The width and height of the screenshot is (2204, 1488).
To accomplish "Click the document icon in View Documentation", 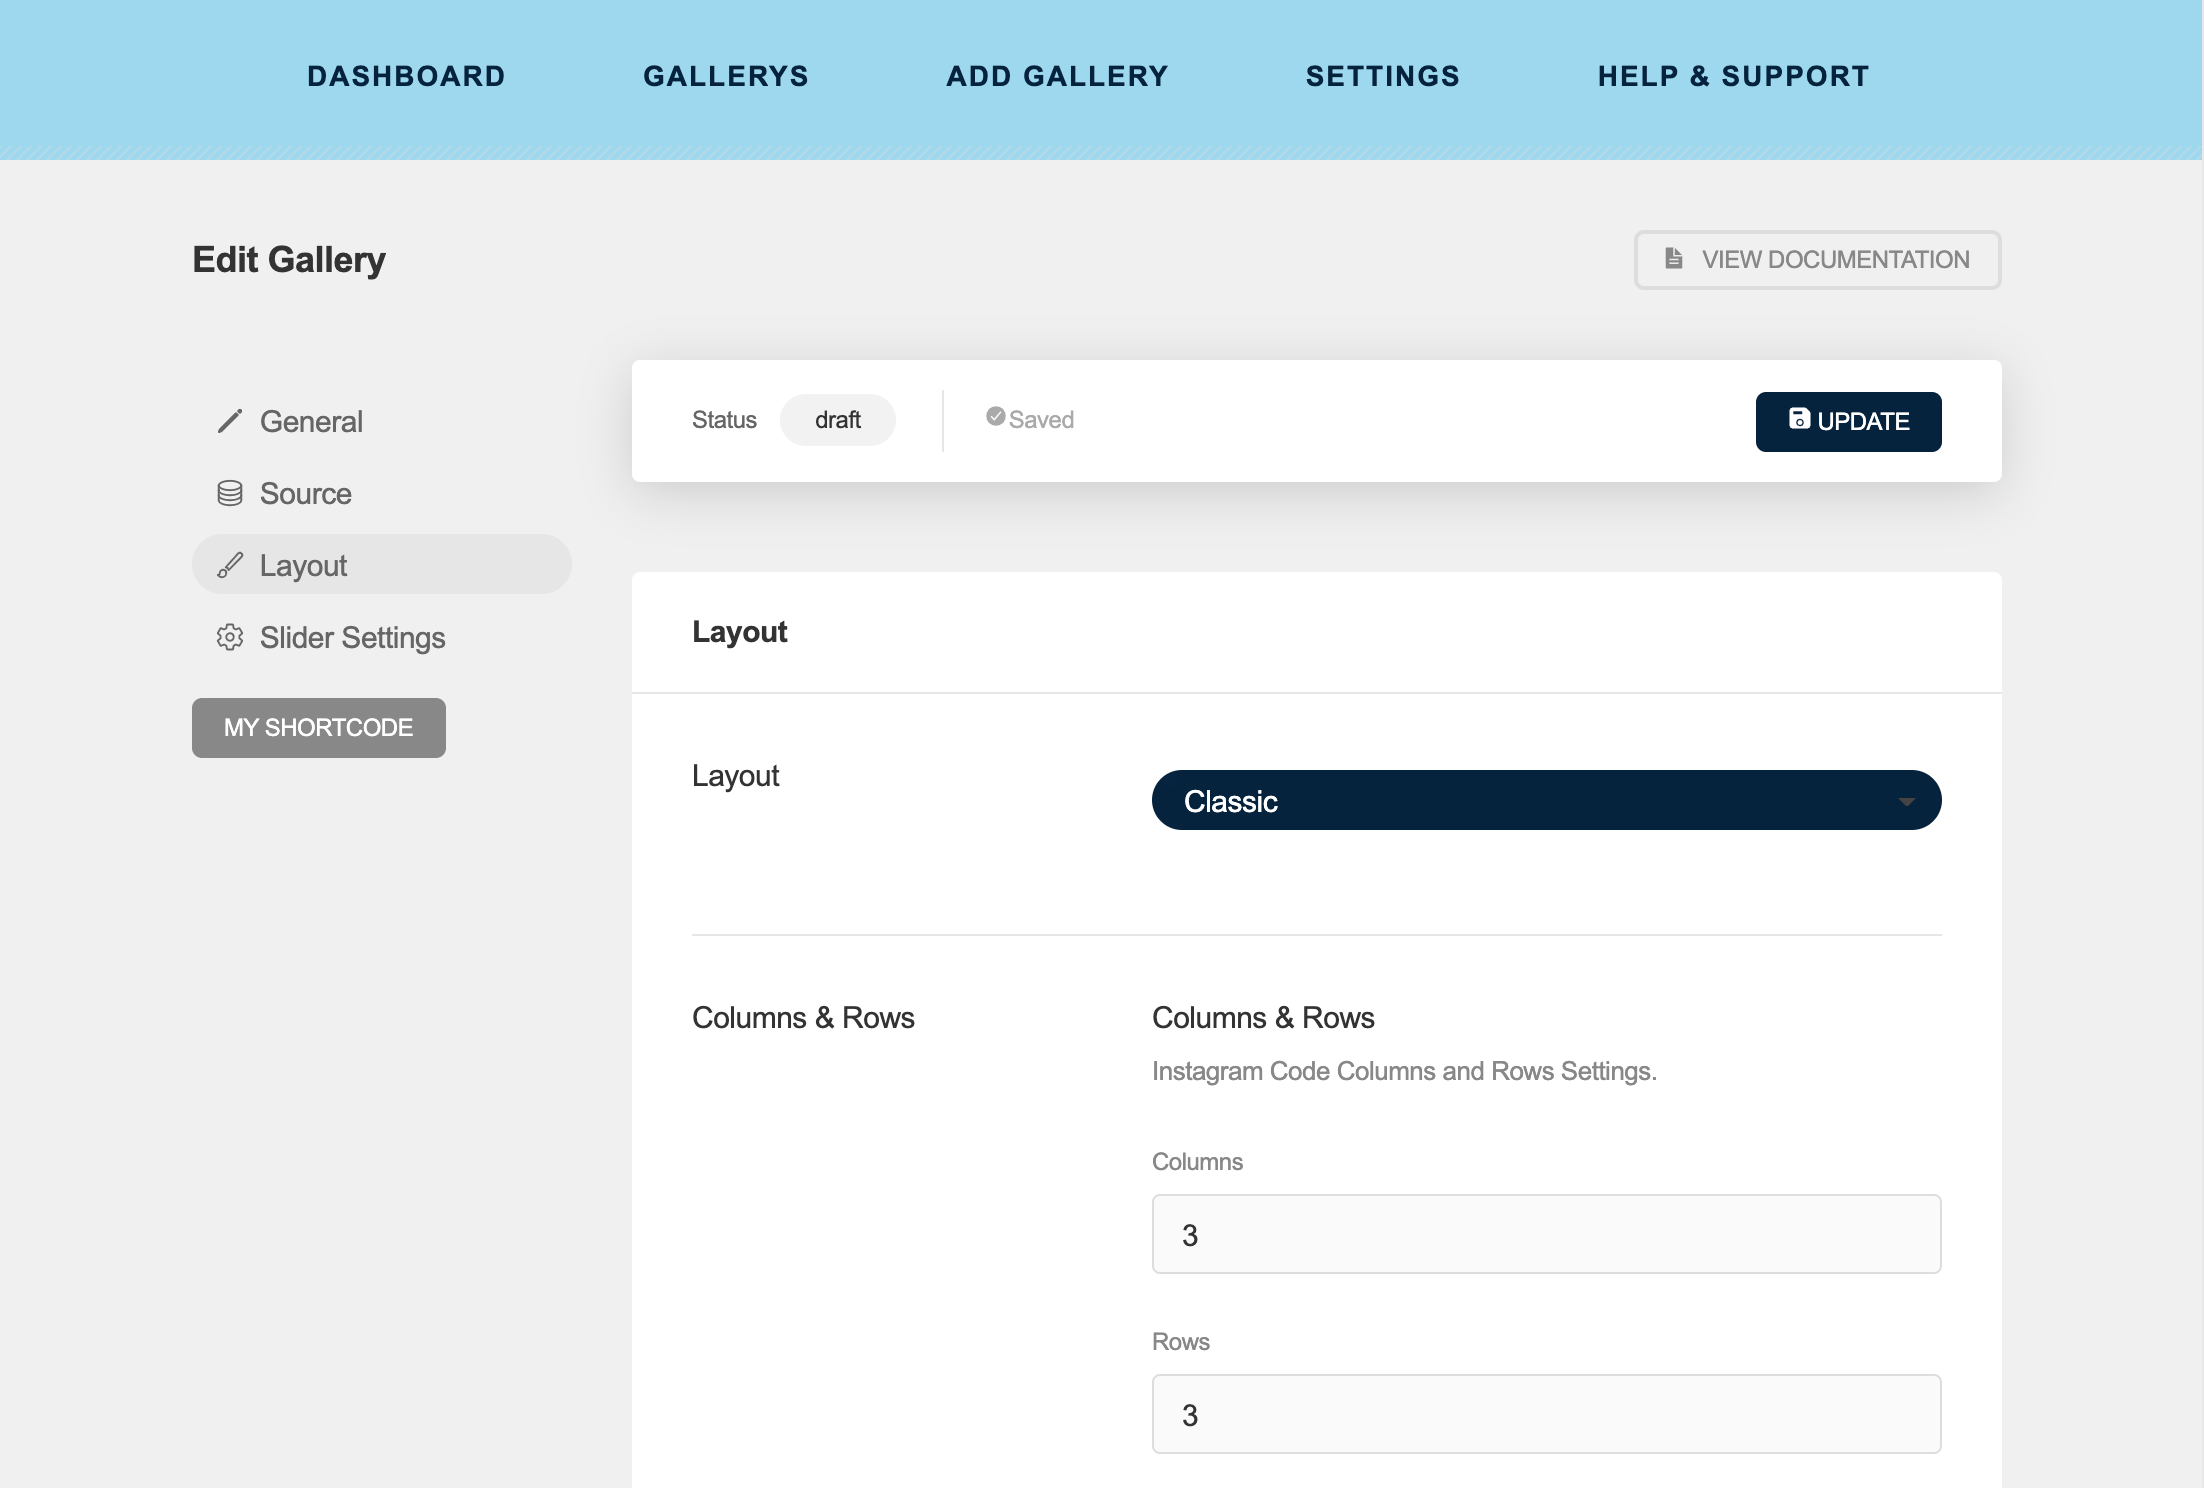I will click(1673, 258).
